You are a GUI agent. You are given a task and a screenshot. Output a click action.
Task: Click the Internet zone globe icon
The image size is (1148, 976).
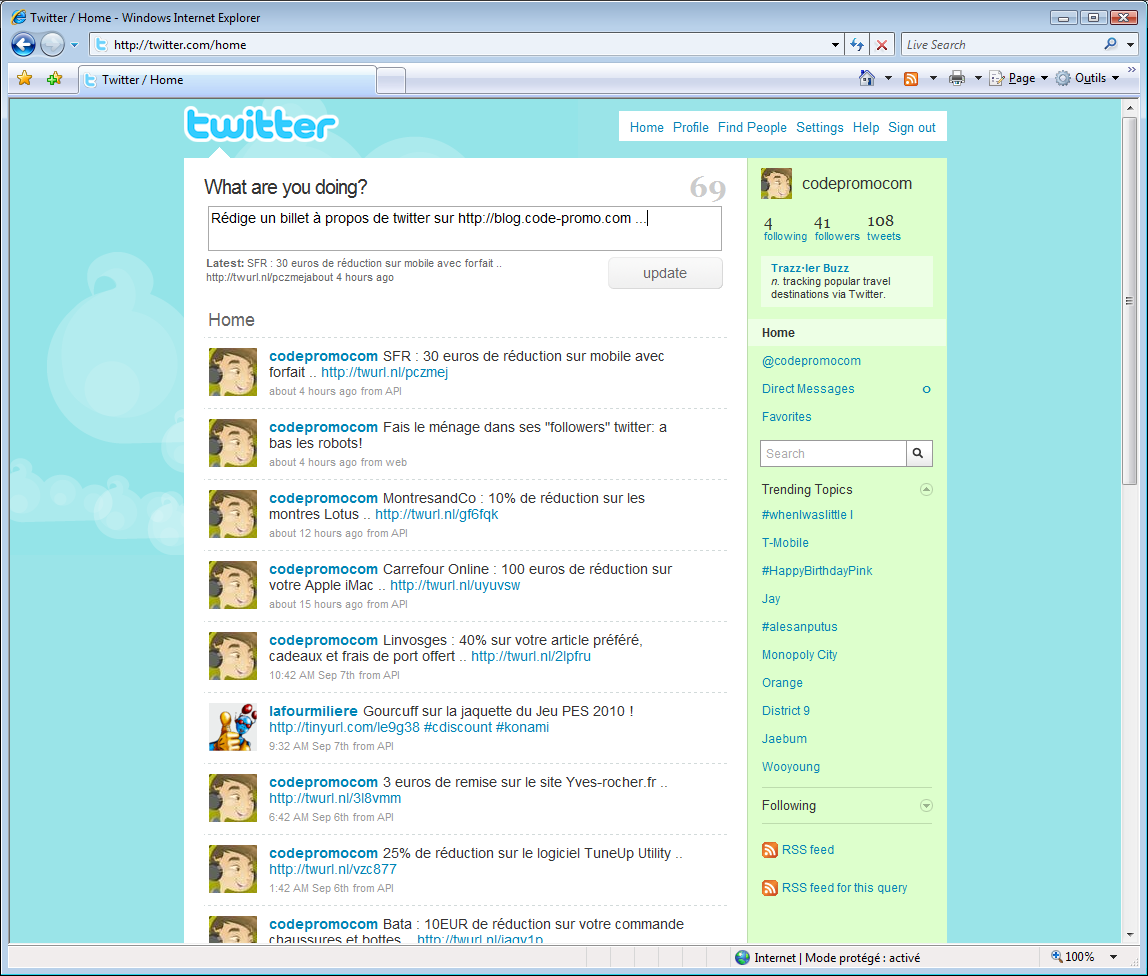[742, 957]
